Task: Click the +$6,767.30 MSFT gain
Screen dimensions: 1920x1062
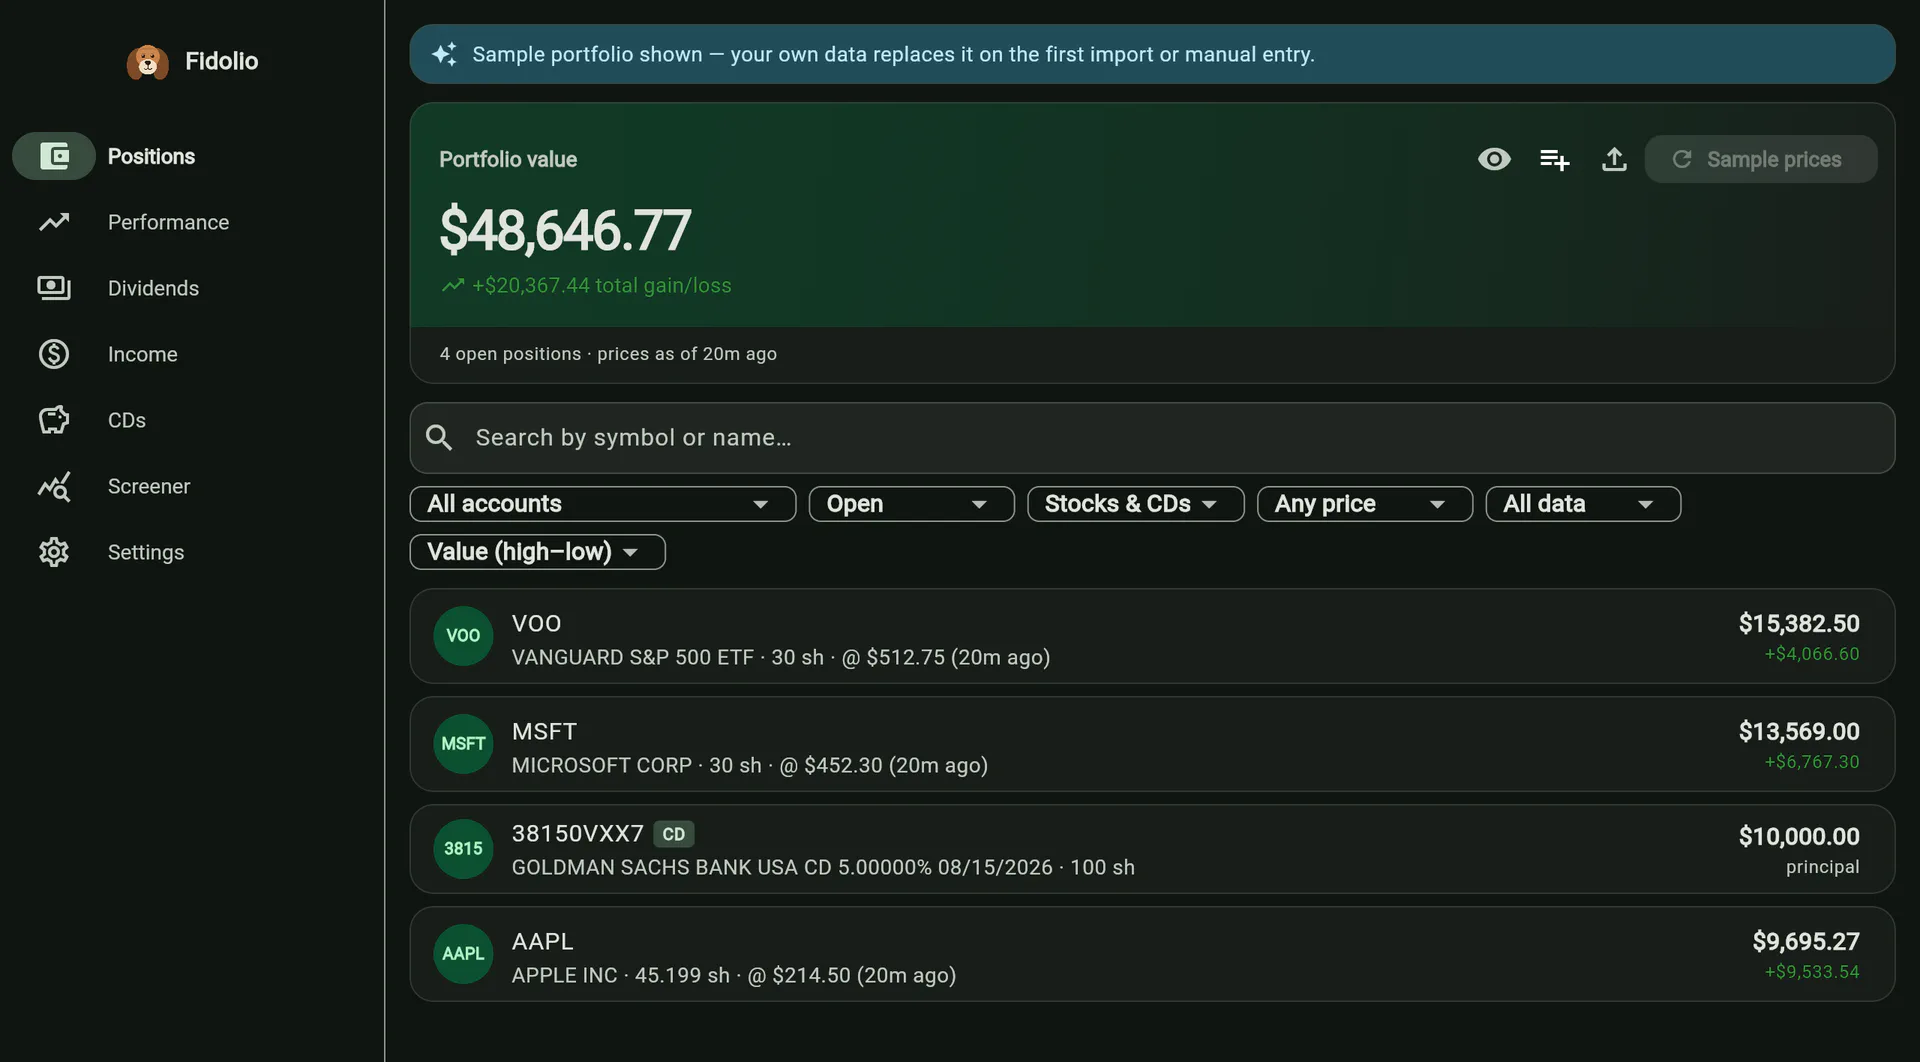Action: coord(1812,762)
